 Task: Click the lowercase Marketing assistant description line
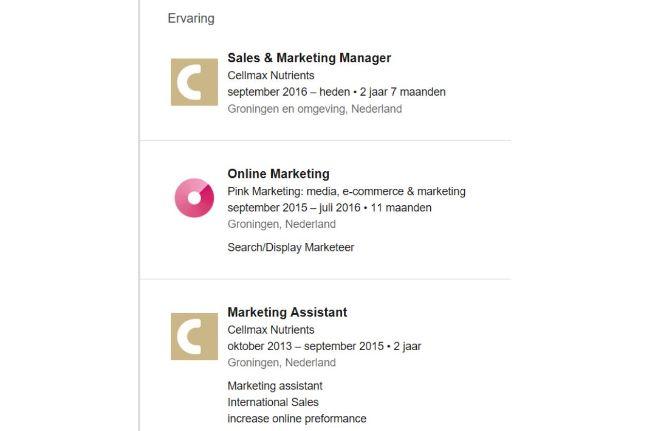(275, 385)
